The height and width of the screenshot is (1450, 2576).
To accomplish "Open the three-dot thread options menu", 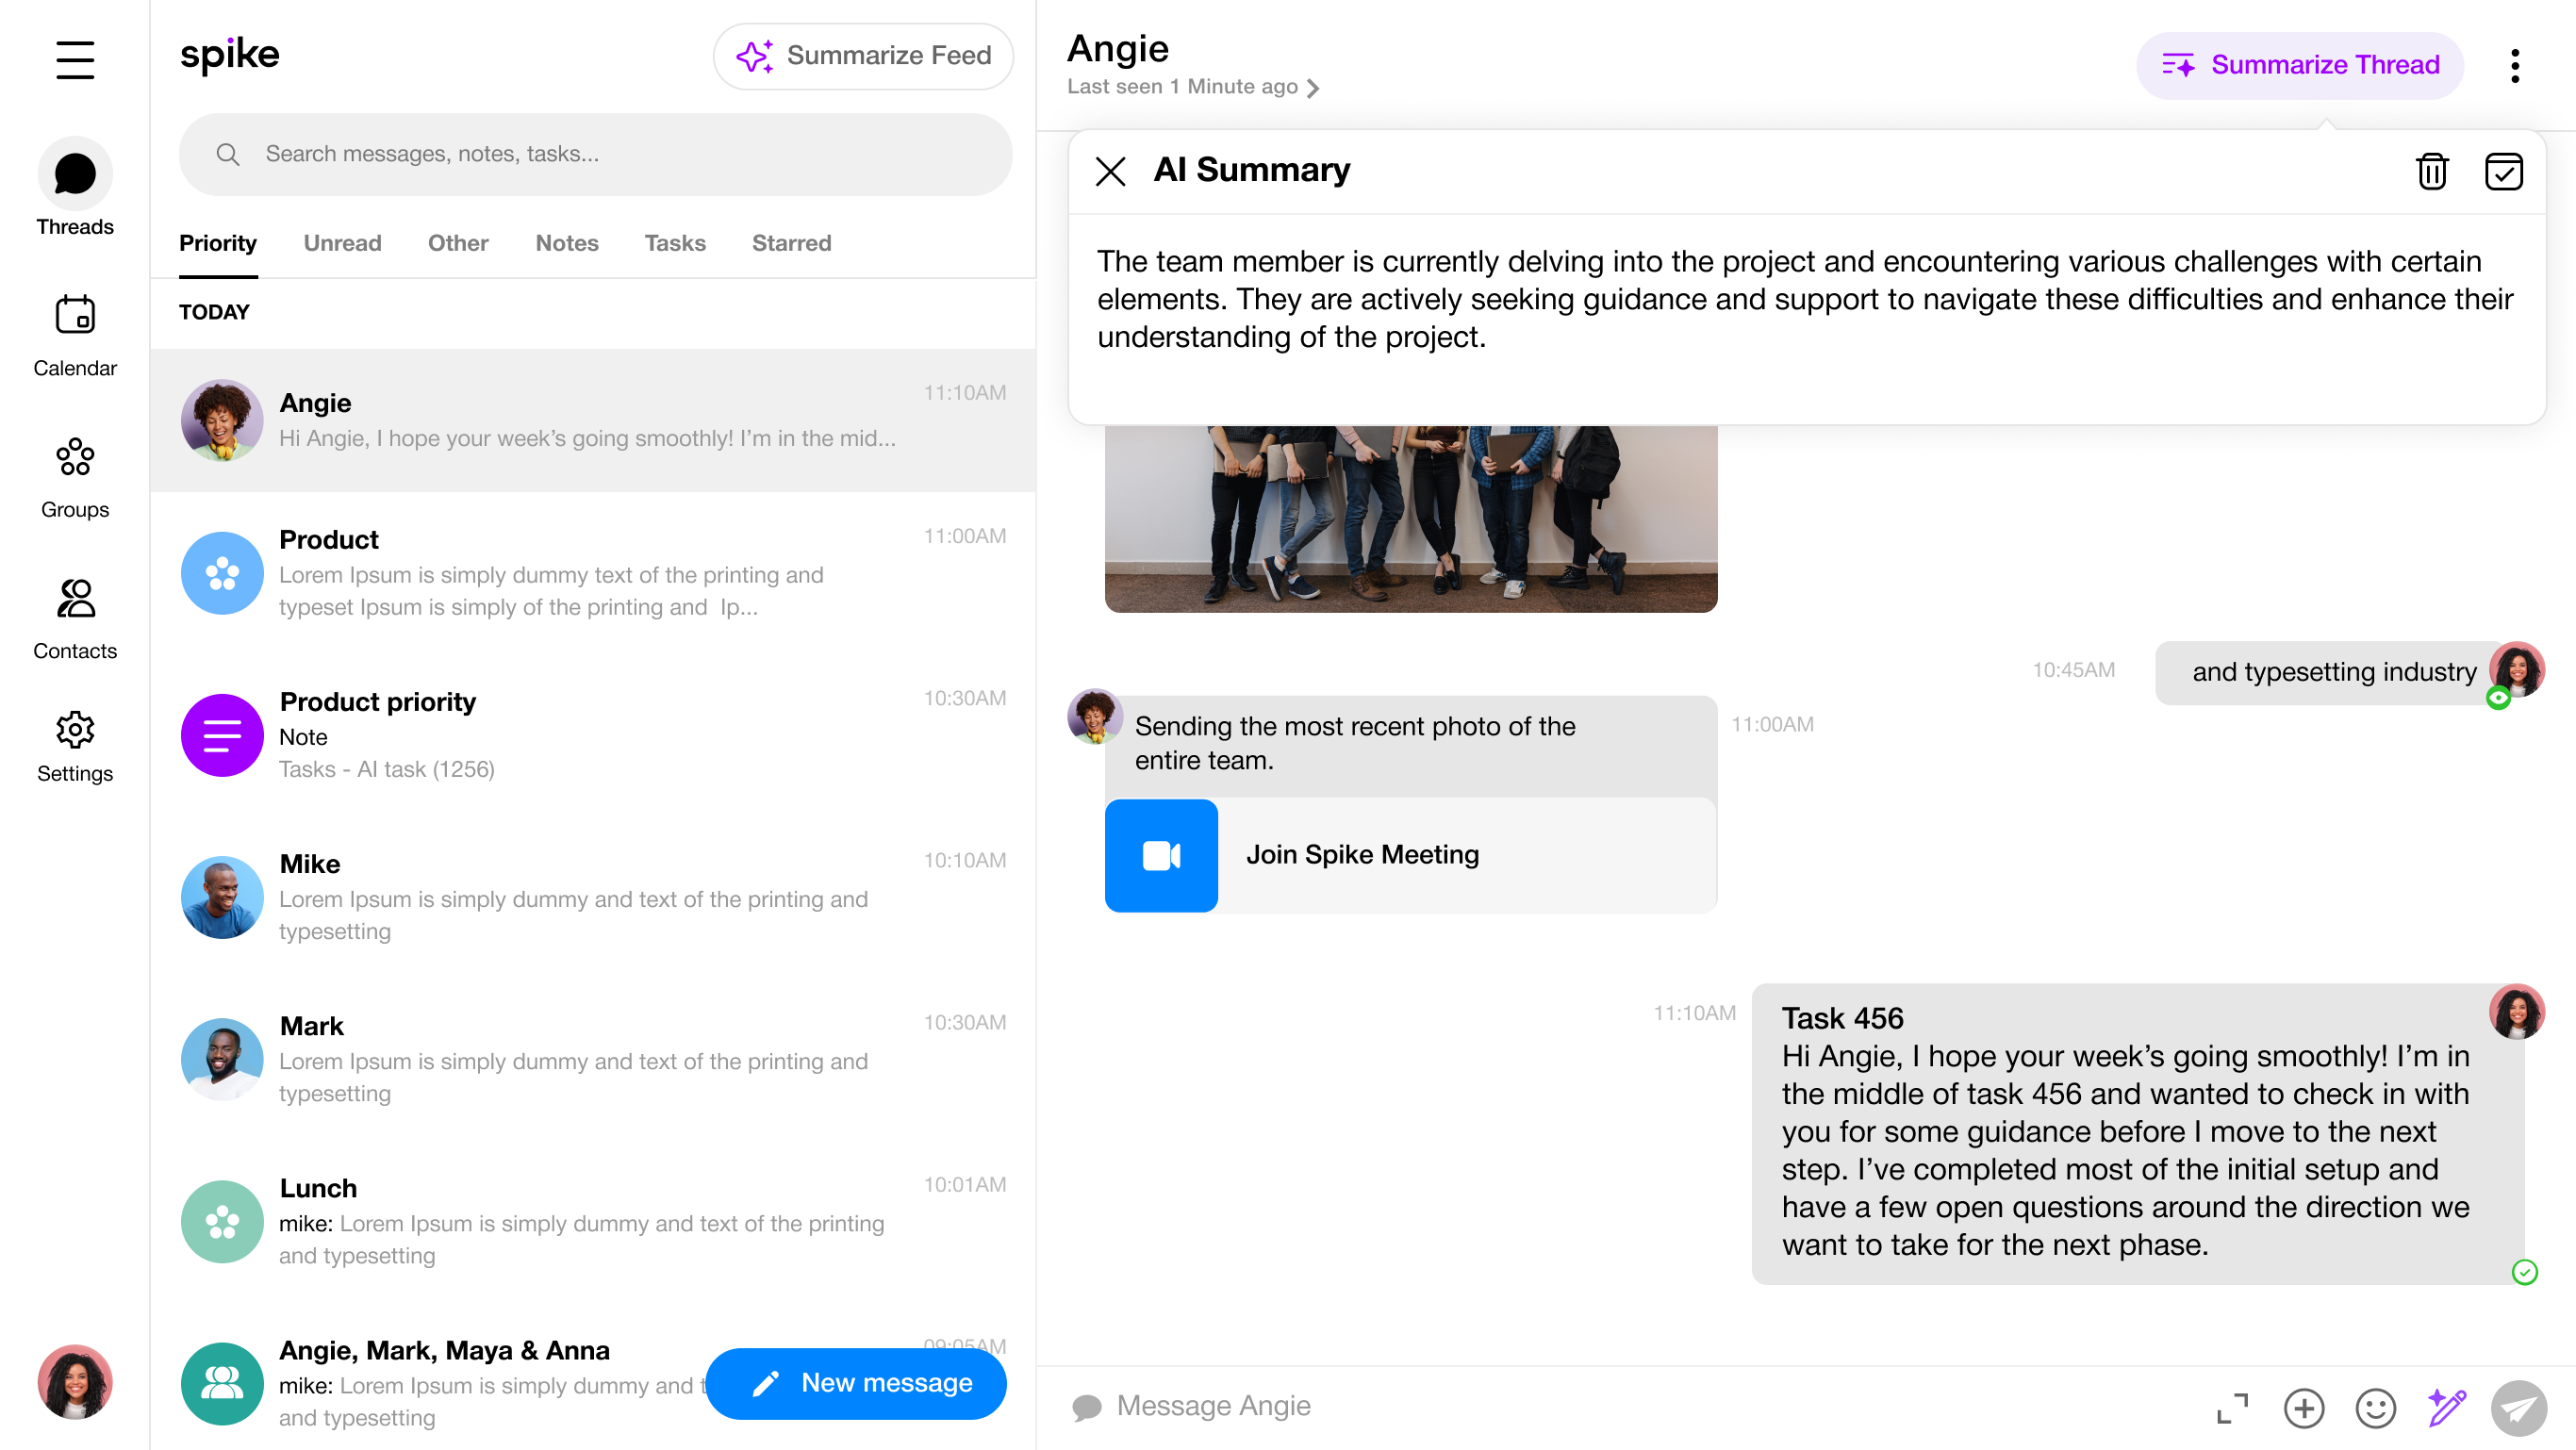I will click(x=2514, y=65).
